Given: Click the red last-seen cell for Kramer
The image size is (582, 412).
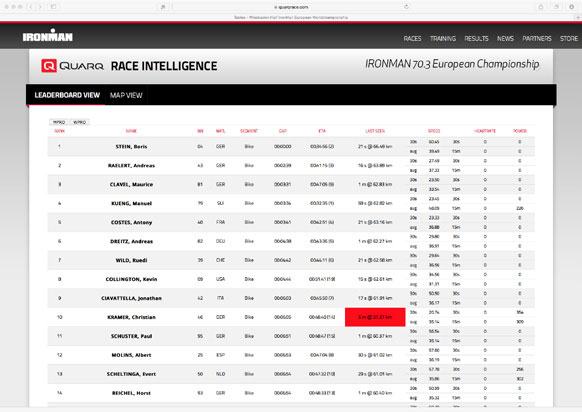Looking at the screenshot, I should point(375,317).
